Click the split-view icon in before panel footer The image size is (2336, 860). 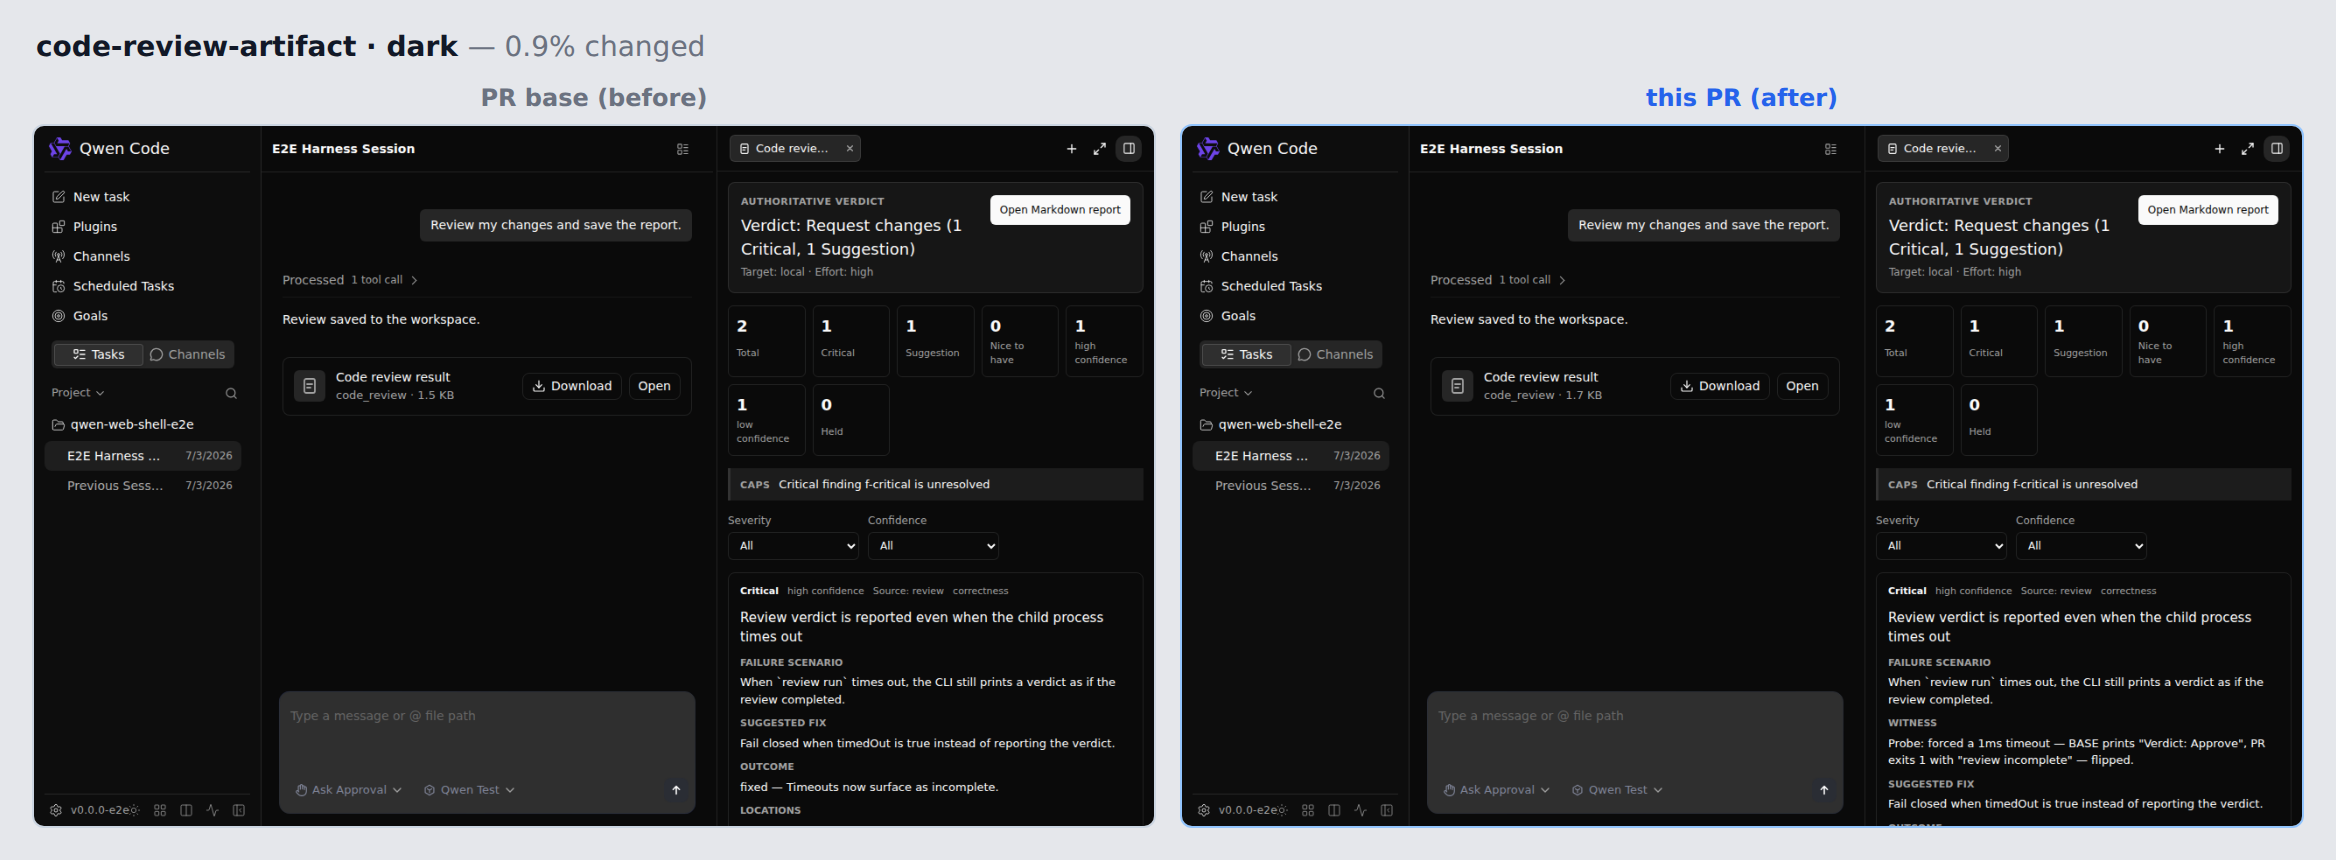[x=186, y=810]
